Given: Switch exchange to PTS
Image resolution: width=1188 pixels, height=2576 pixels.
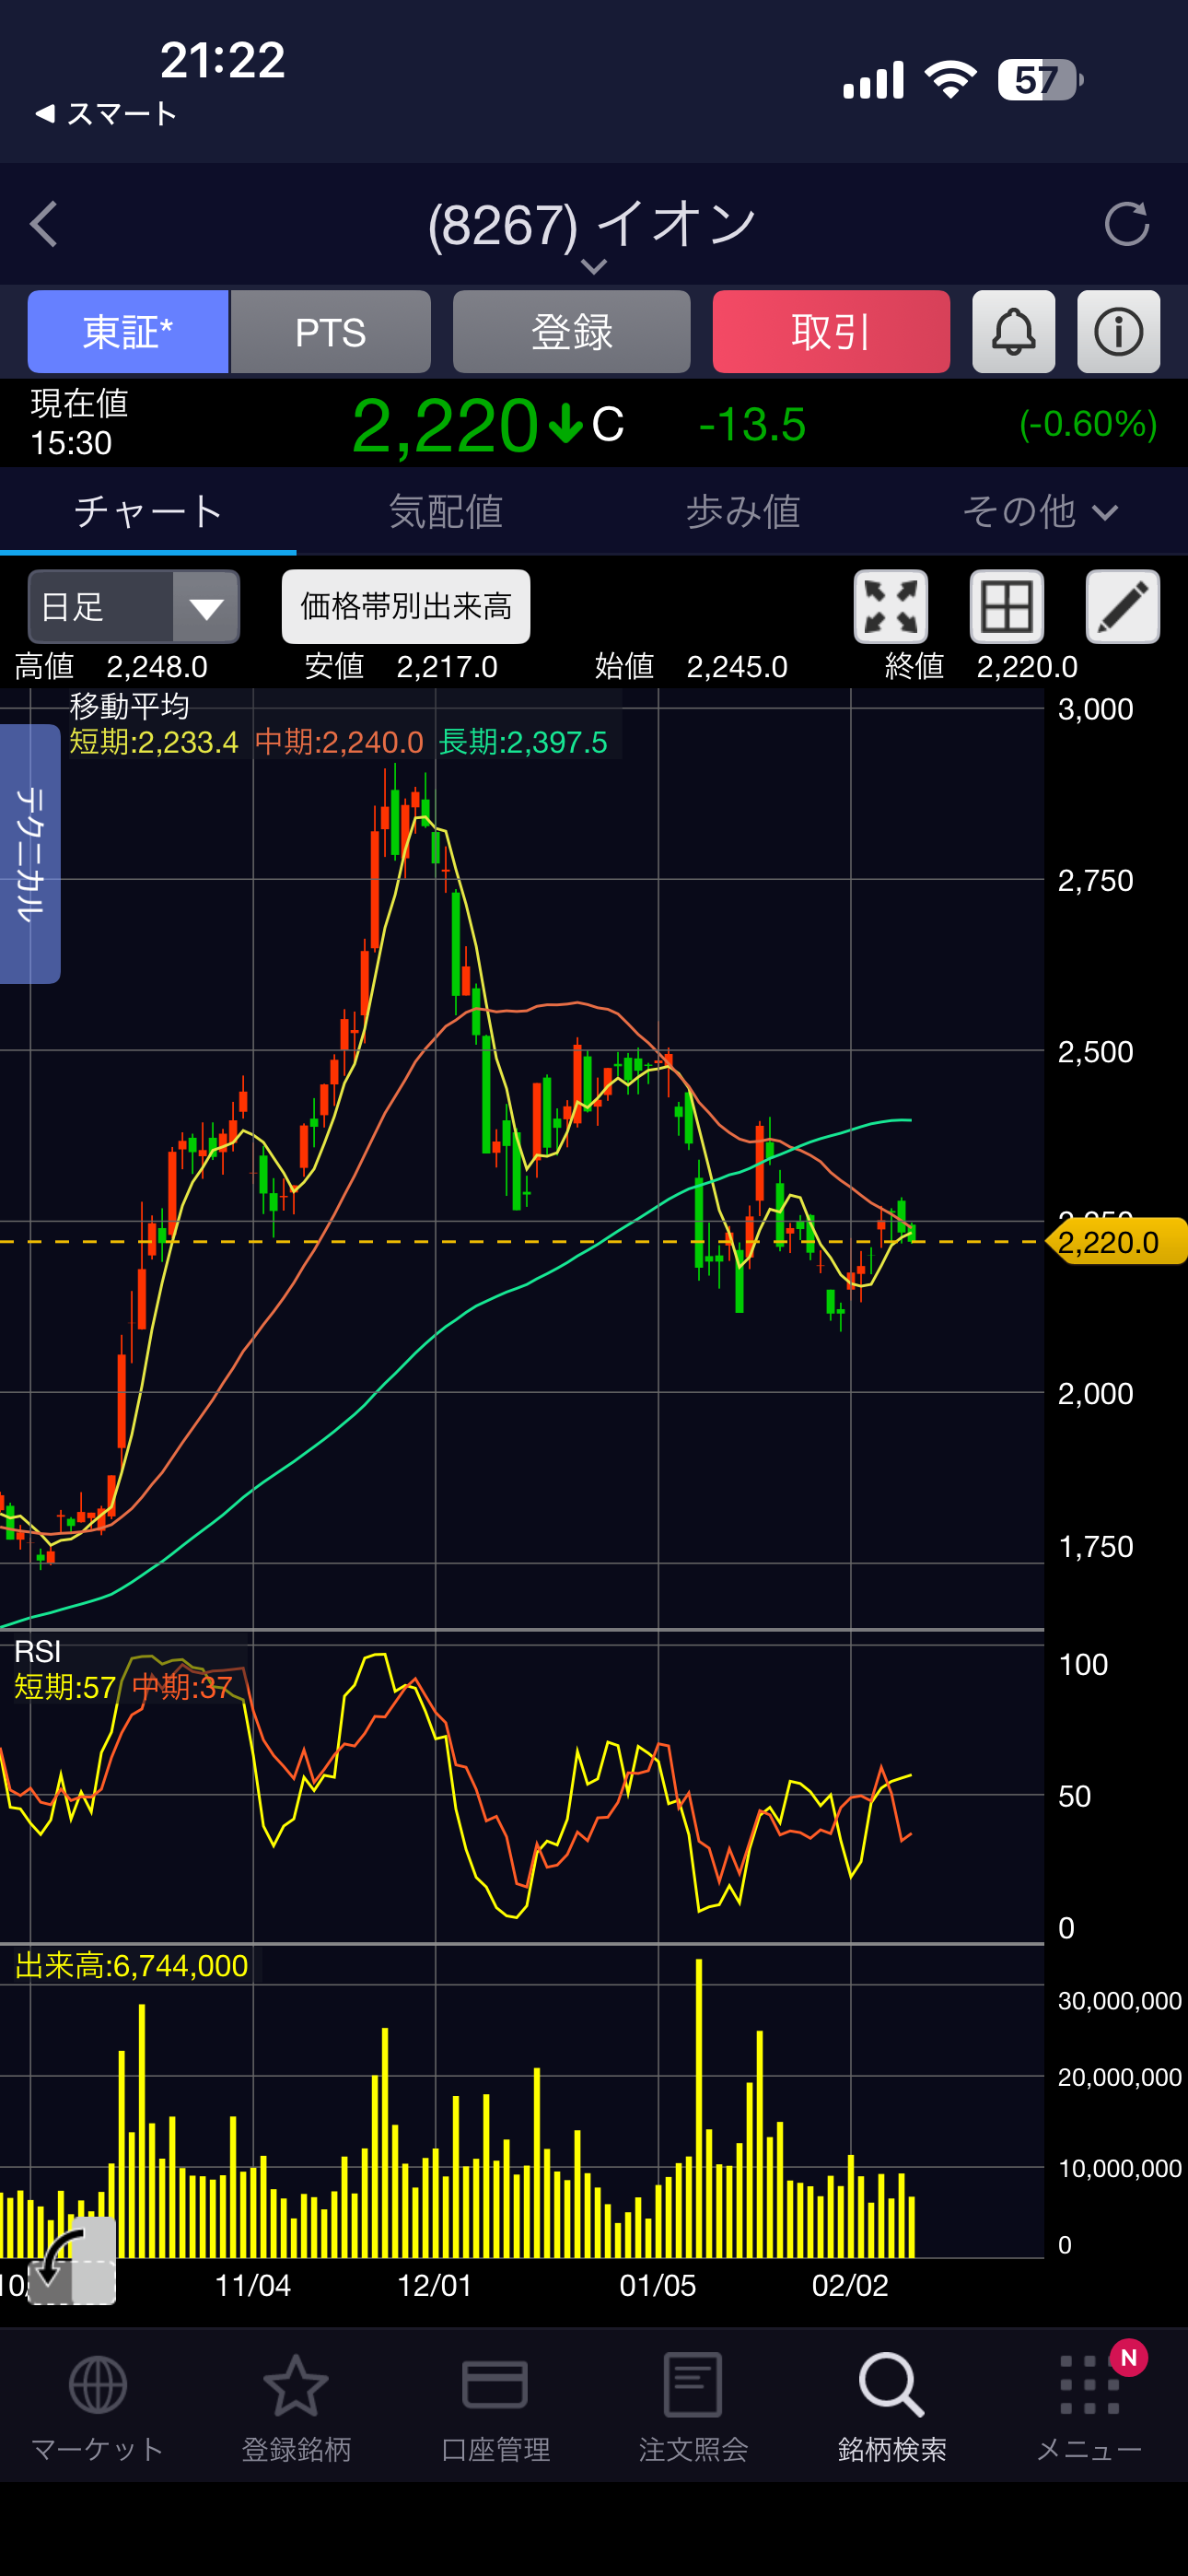Looking at the screenshot, I should coord(331,332).
